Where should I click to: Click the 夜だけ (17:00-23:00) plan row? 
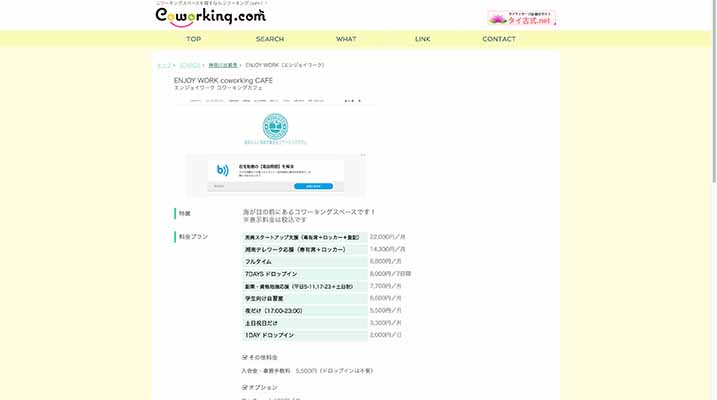click(x=305, y=311)
